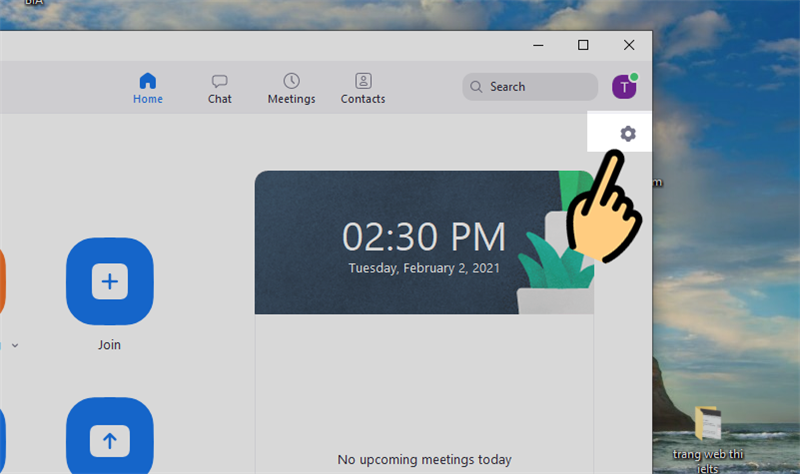The height and width of the screenshot is (474, 800).
Task: Expand the New Meeting options chevron
Action: (14, 345)
